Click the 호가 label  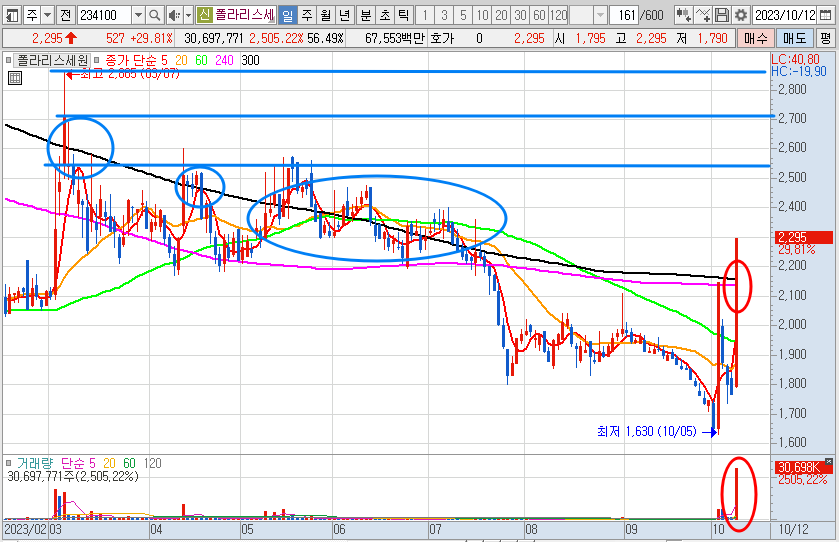[x=442, y=39]
